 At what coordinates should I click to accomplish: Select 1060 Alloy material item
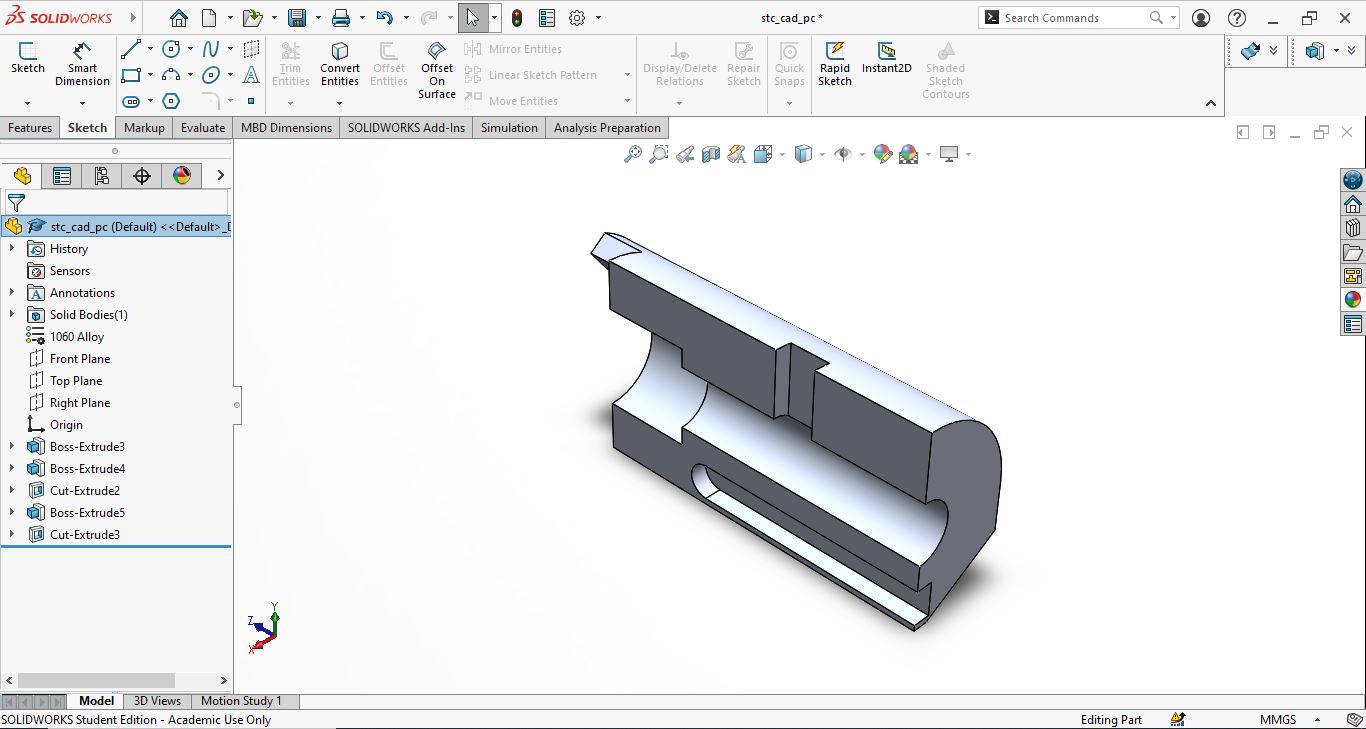pyautogui.click(x=77, y=337)
